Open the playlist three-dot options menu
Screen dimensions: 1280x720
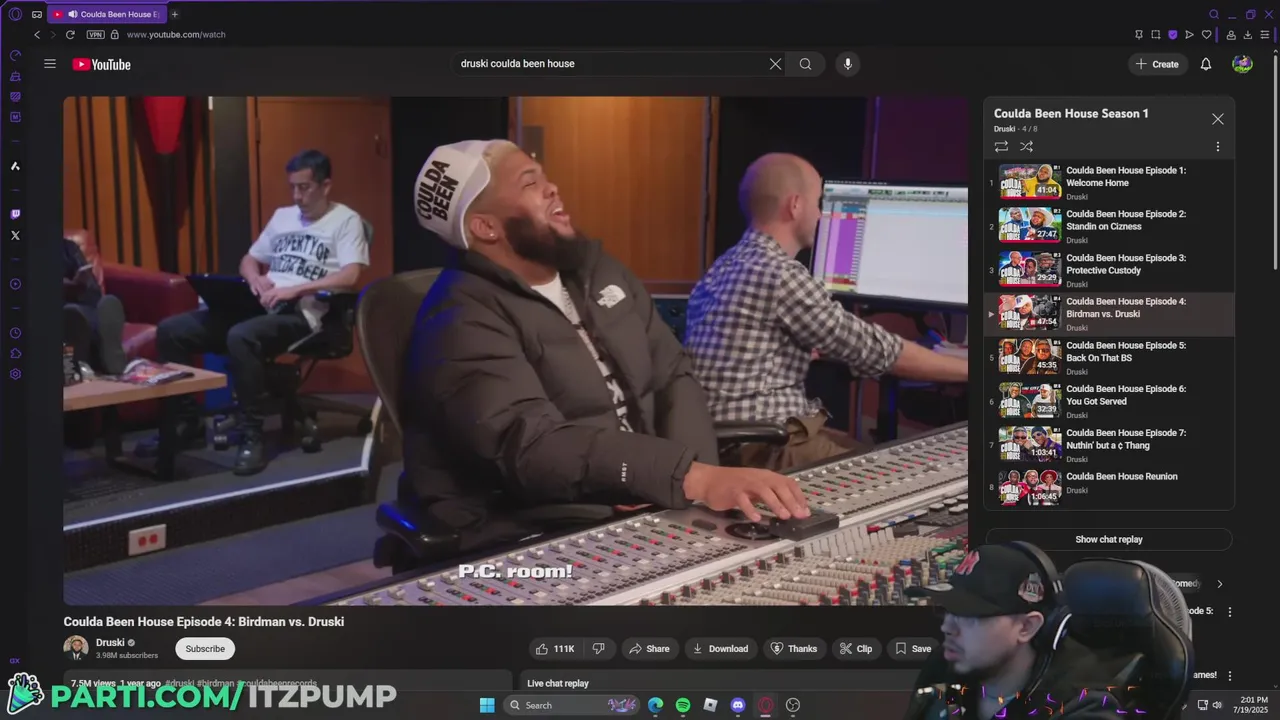[1217, 147]
